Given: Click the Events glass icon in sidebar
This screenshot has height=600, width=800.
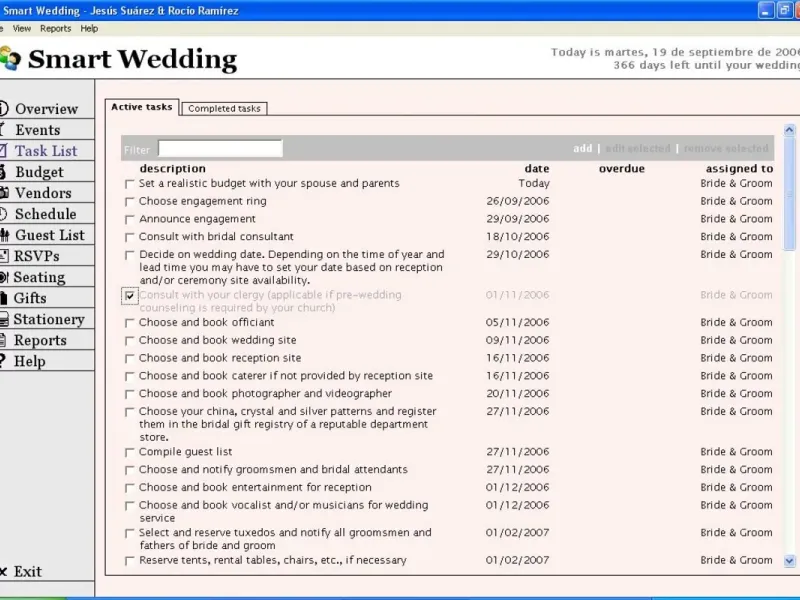Looking at the screenshot, I should 3,130.
